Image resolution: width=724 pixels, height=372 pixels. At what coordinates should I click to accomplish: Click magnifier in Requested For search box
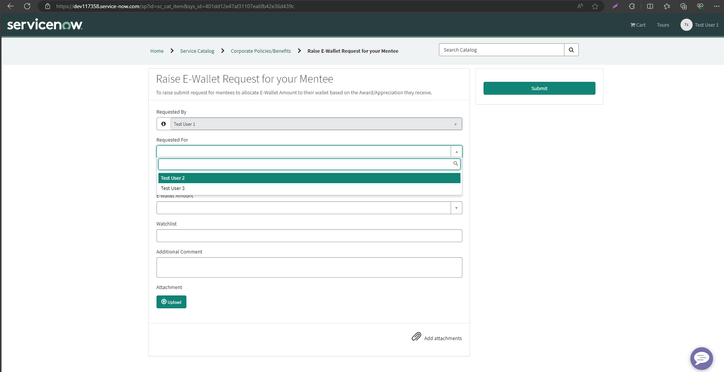point(455,163)
